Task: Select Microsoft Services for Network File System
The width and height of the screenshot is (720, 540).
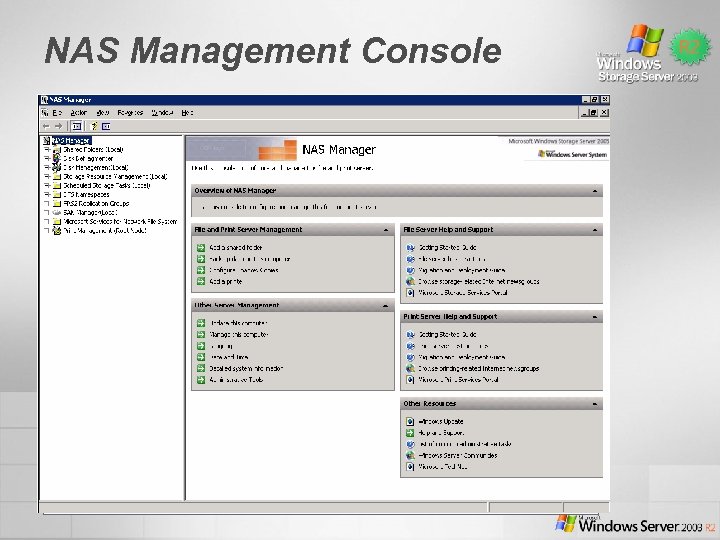Action: pos(120,221)
